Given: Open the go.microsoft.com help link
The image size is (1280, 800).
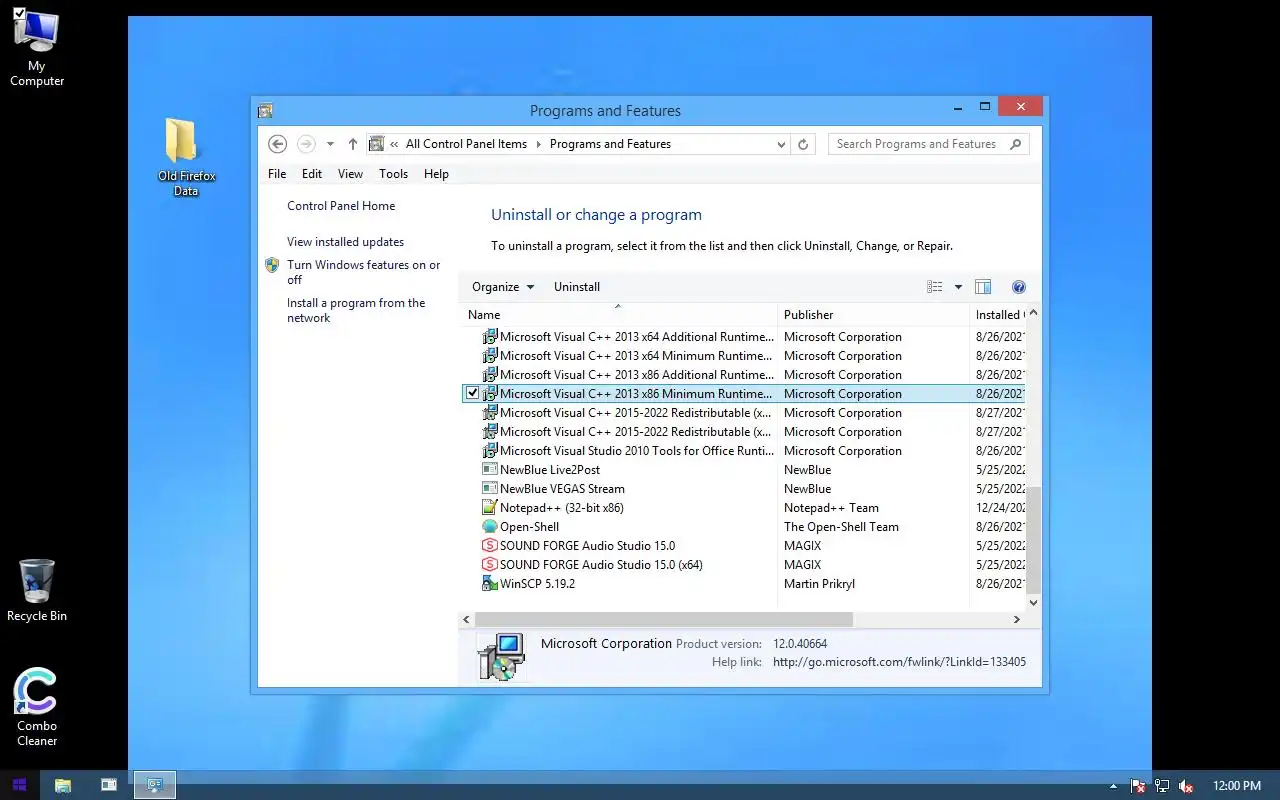Looking at the screenshot, I should (899, 662).
